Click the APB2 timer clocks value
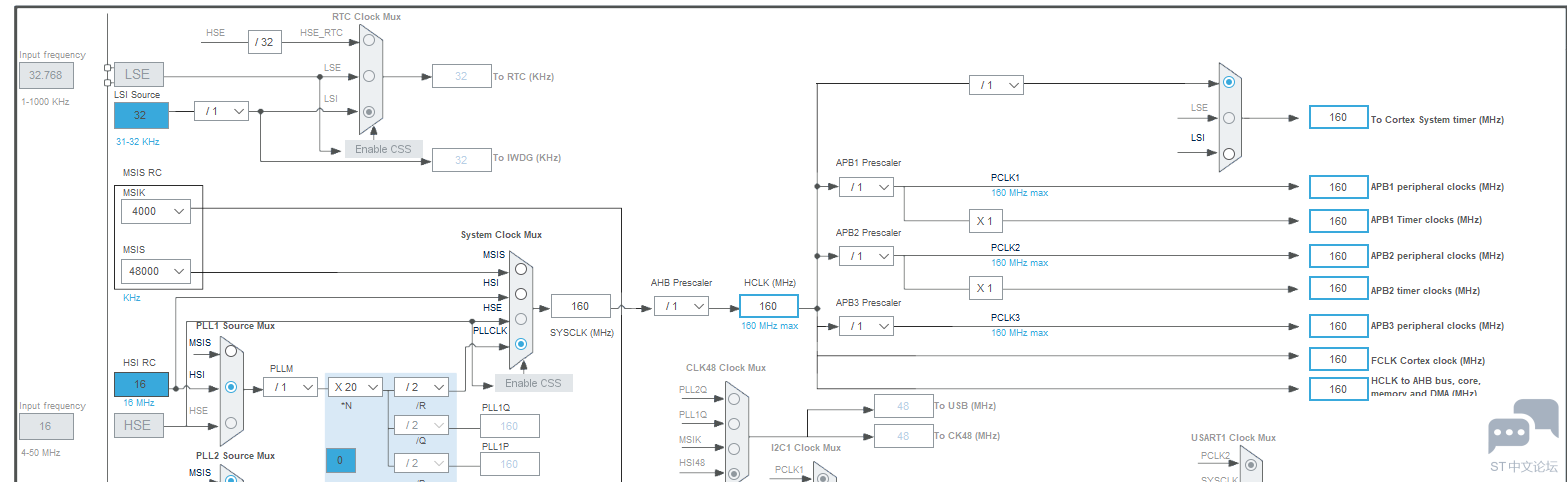This screenshot has width=1567, height=482. coord(1339,288)
